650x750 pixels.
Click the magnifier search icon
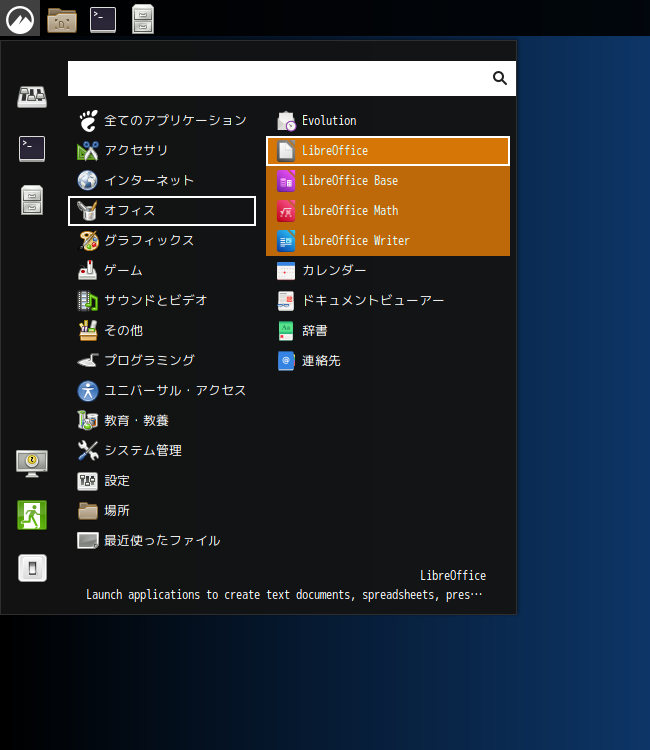click(x=500, y=78)
